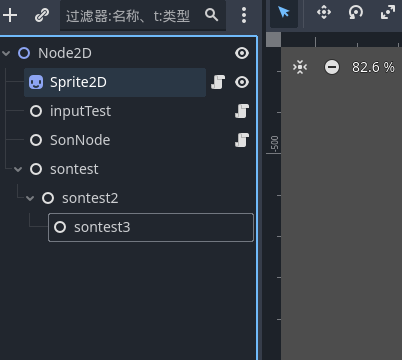The image size is (402, 360).
Task: Select the inputTest node
Action: (x=80, y=111)
